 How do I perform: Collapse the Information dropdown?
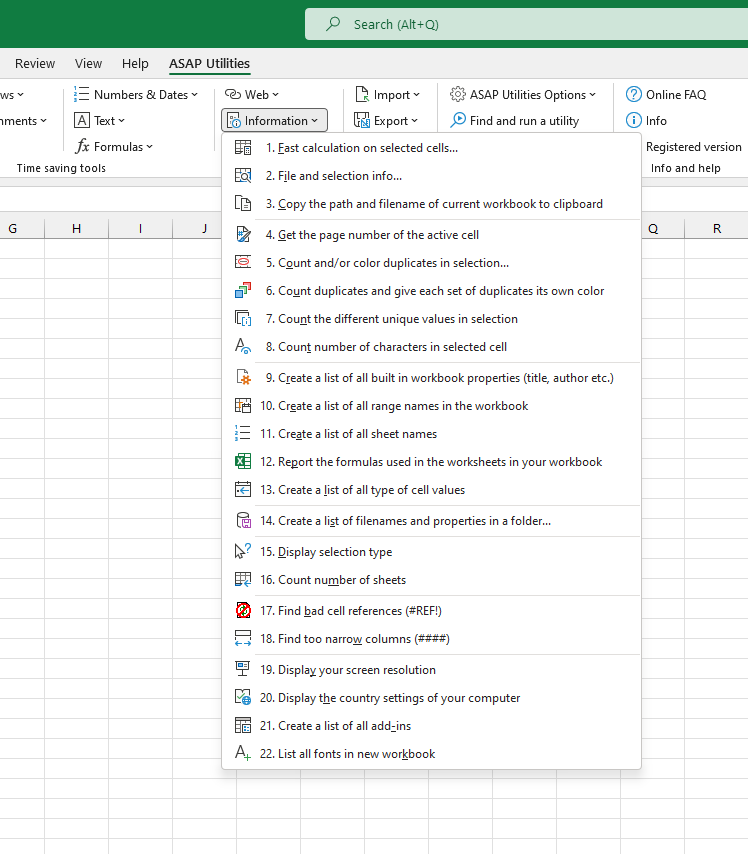[x=274, y=120]
